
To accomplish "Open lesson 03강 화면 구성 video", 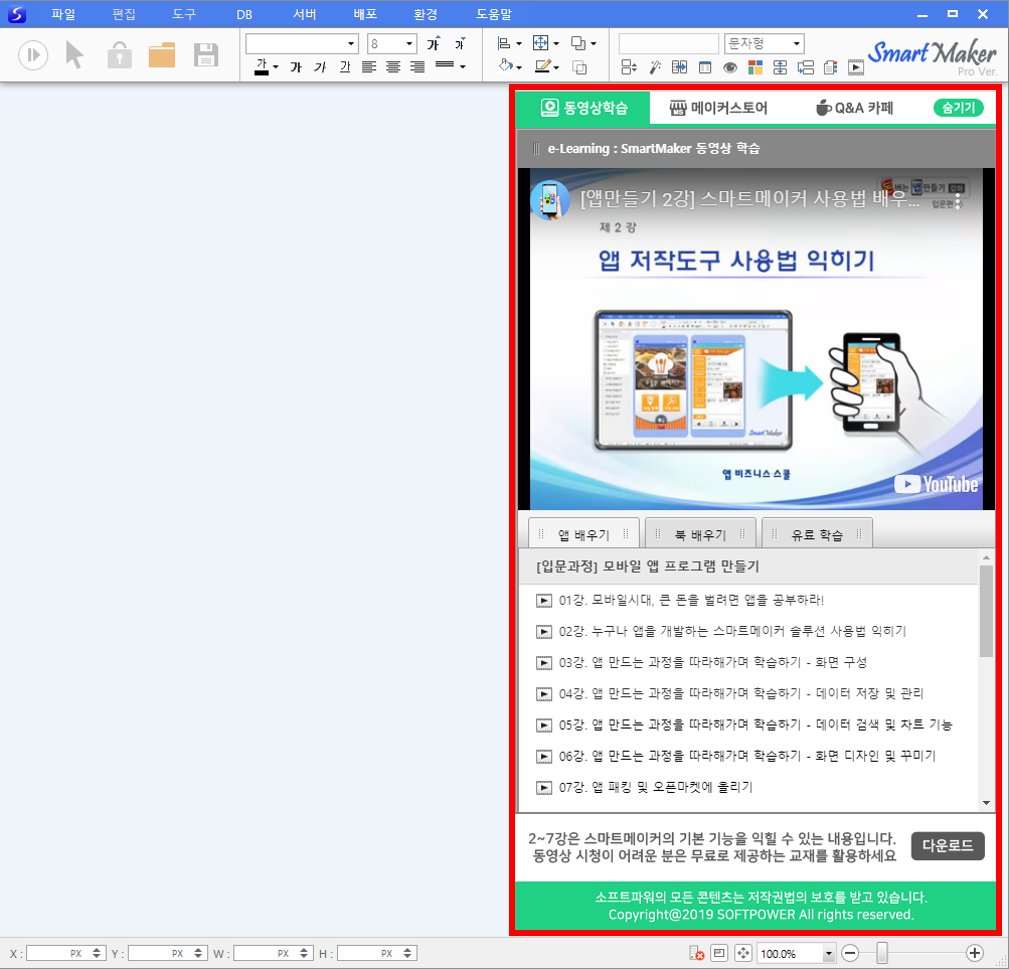I will click(701, 662).
